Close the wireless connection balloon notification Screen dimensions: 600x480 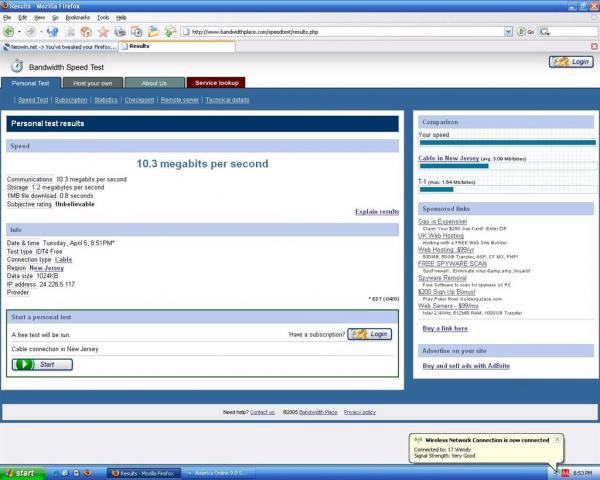(x=557, y=440)
